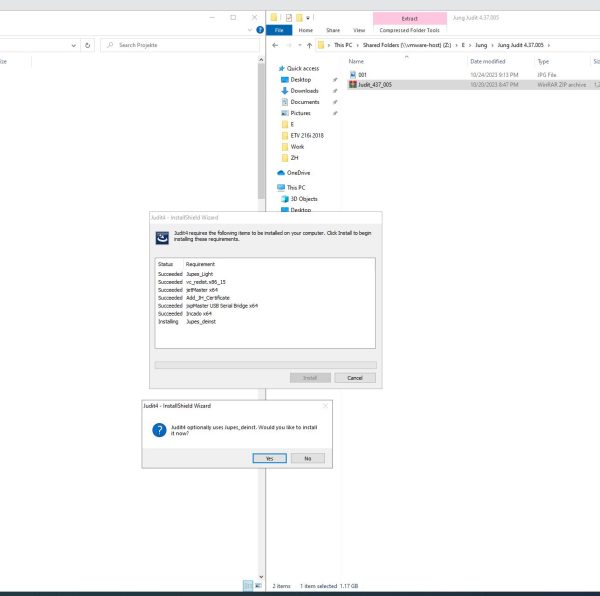This screenshot has width=600, height=596.
Task: Open recent locations dropdown arrow
Action: [x=300, y=45]
